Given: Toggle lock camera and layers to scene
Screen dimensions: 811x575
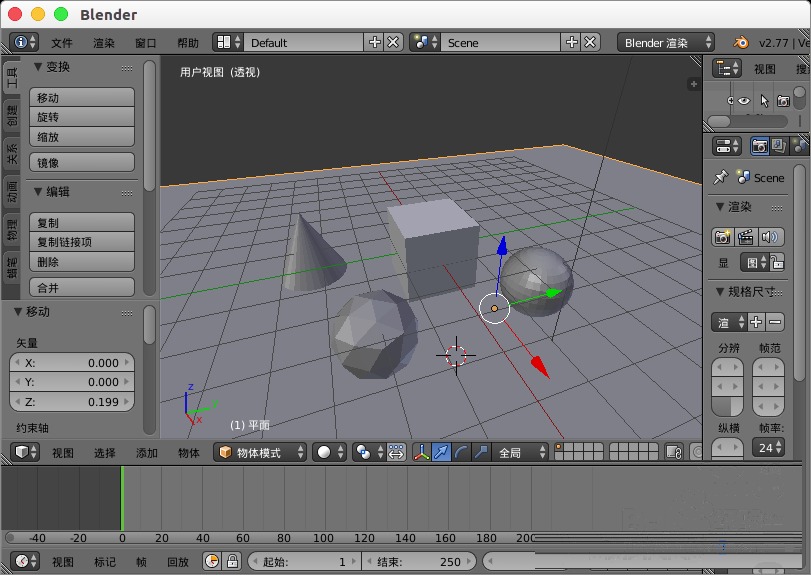Looking at the screenshot, I should 673,452.
